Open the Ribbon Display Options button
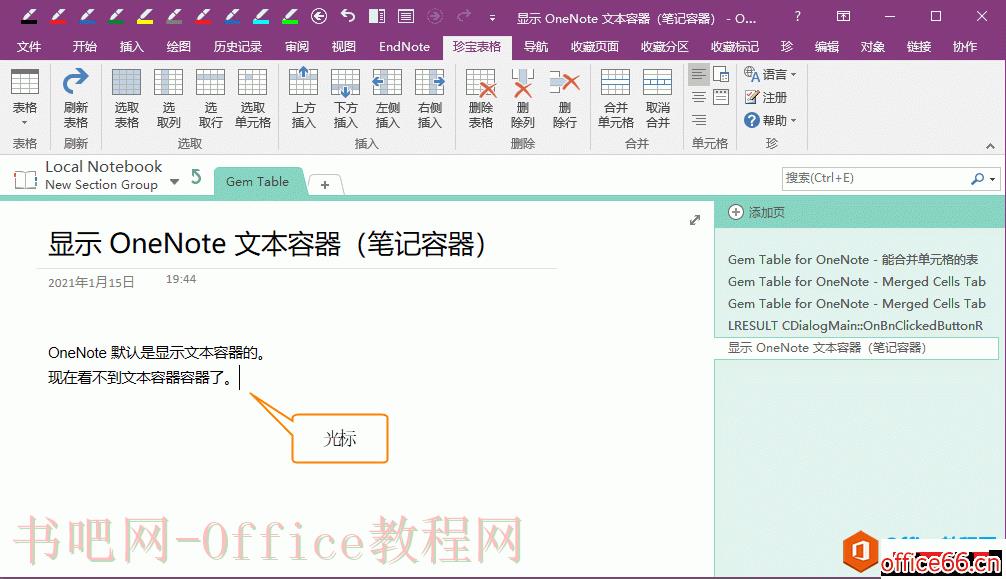The image size is (1006, 579). coord(843,17)
